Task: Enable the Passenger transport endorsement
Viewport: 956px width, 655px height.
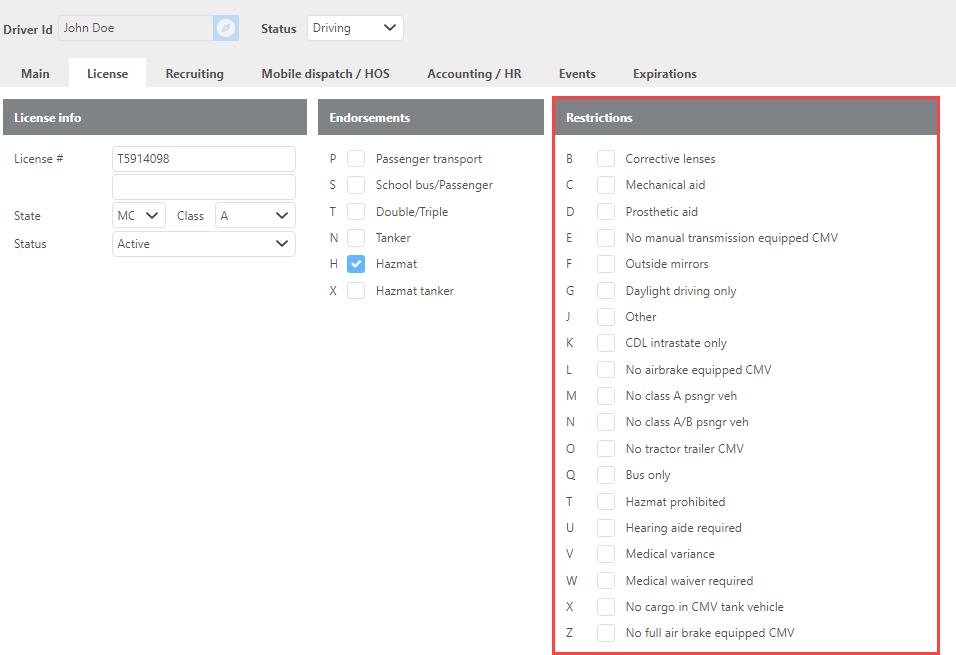Action: coord(356,159)
